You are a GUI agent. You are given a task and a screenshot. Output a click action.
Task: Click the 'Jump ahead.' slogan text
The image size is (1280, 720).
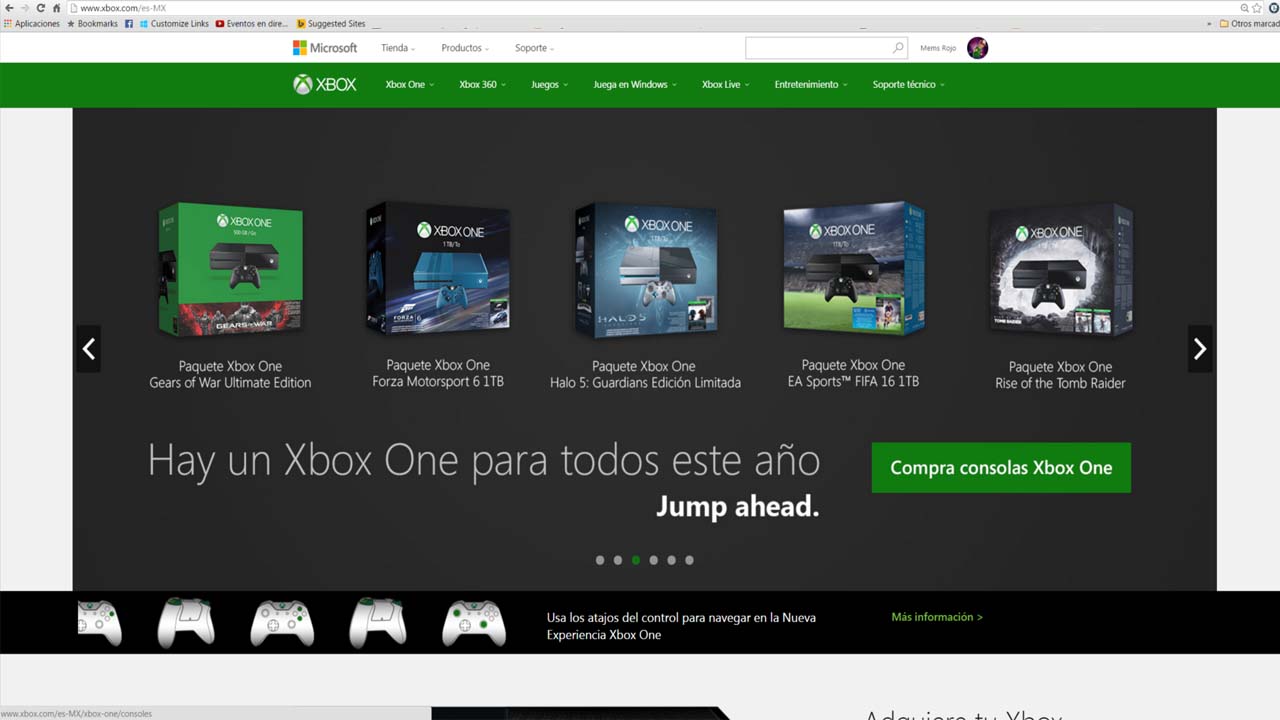click(x=738, y=507)
